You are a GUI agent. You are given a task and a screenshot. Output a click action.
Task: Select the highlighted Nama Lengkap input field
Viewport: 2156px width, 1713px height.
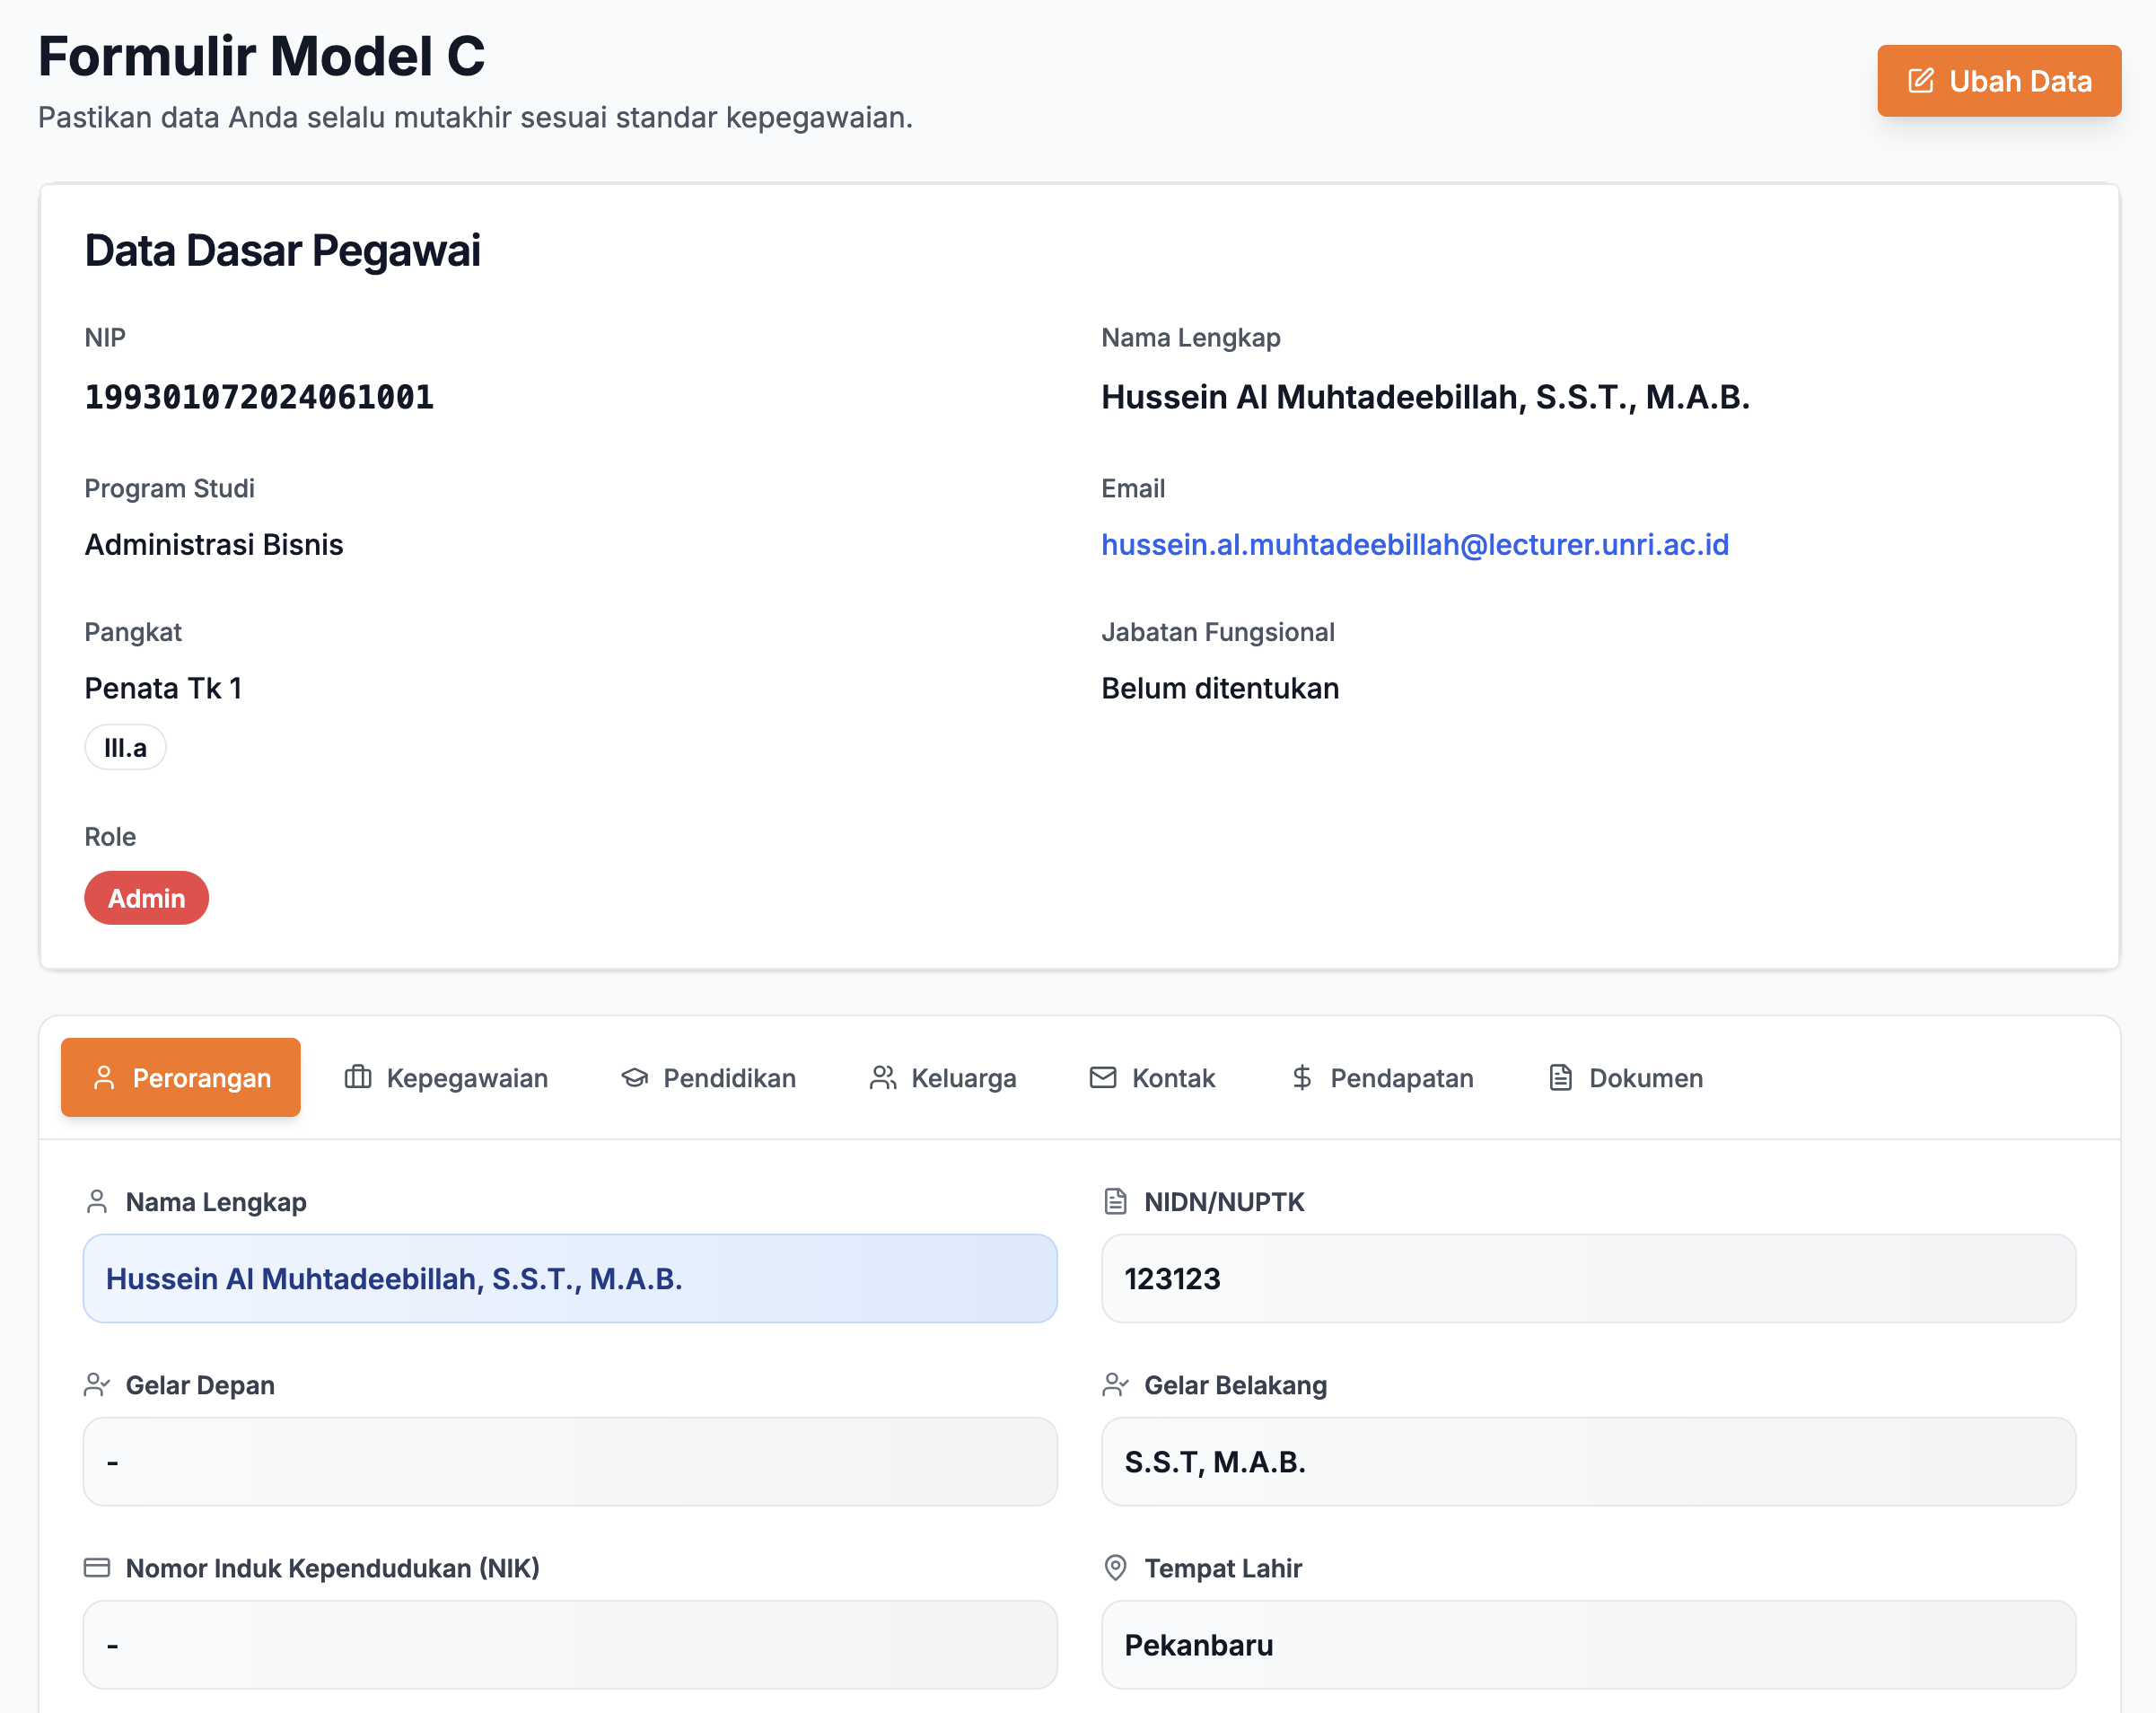click(569, 1278)
